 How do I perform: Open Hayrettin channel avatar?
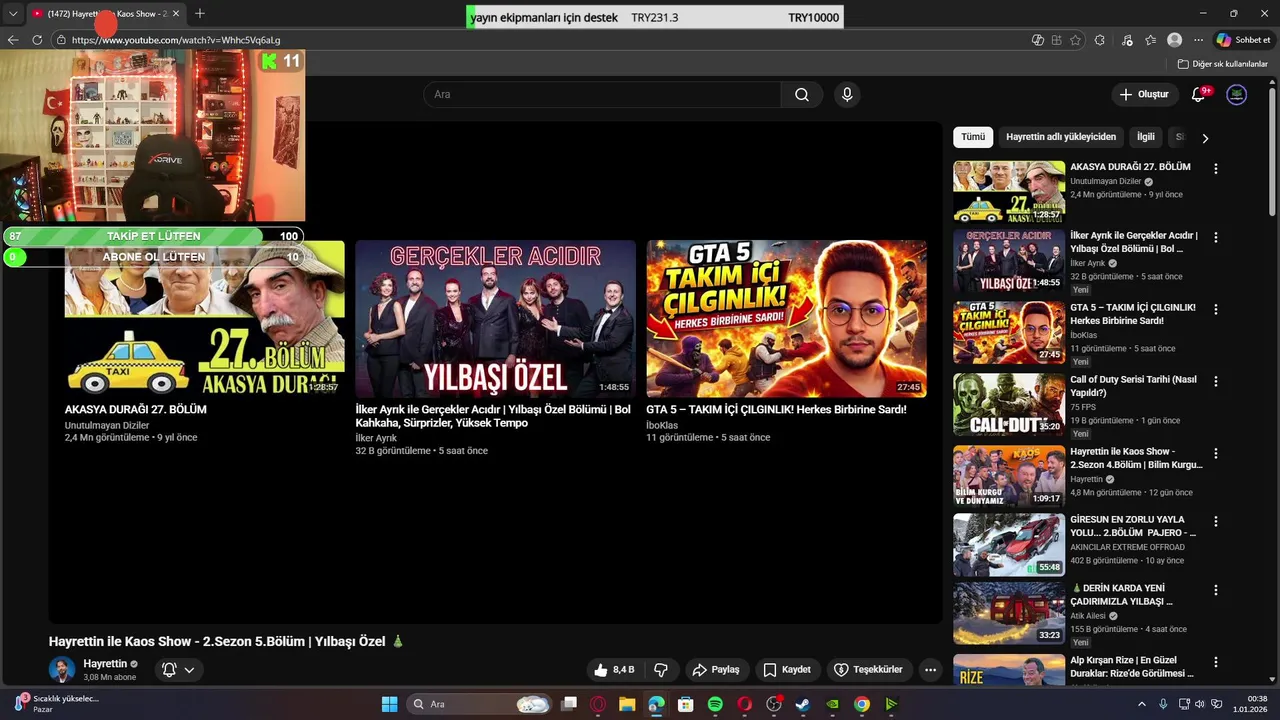point(62,670)
